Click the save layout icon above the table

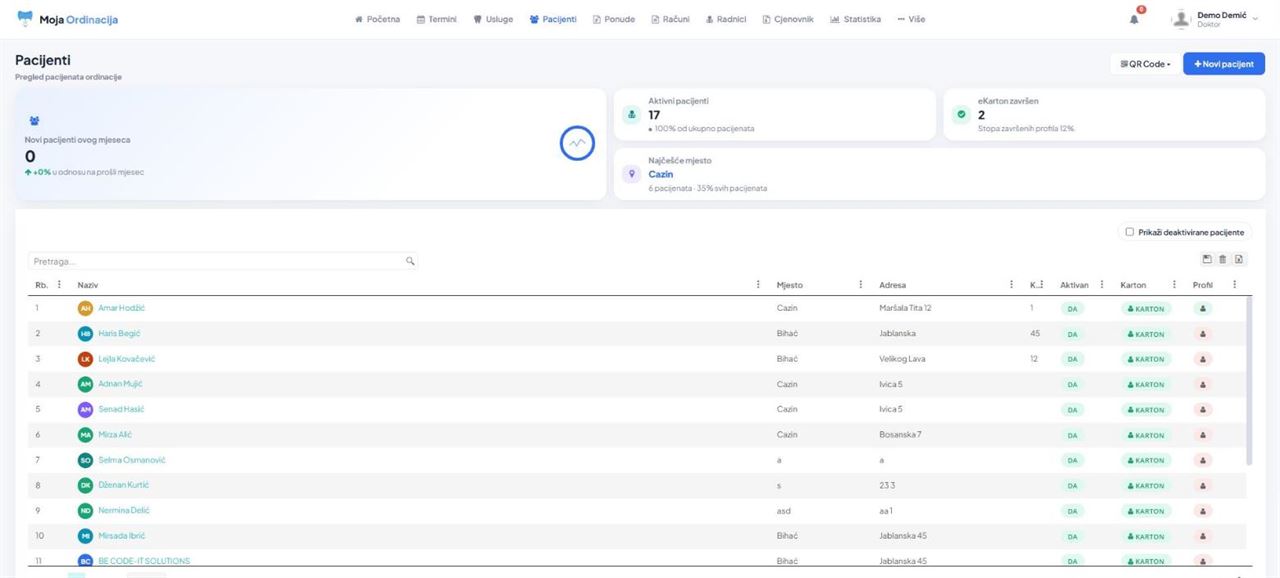(1207, 259)
